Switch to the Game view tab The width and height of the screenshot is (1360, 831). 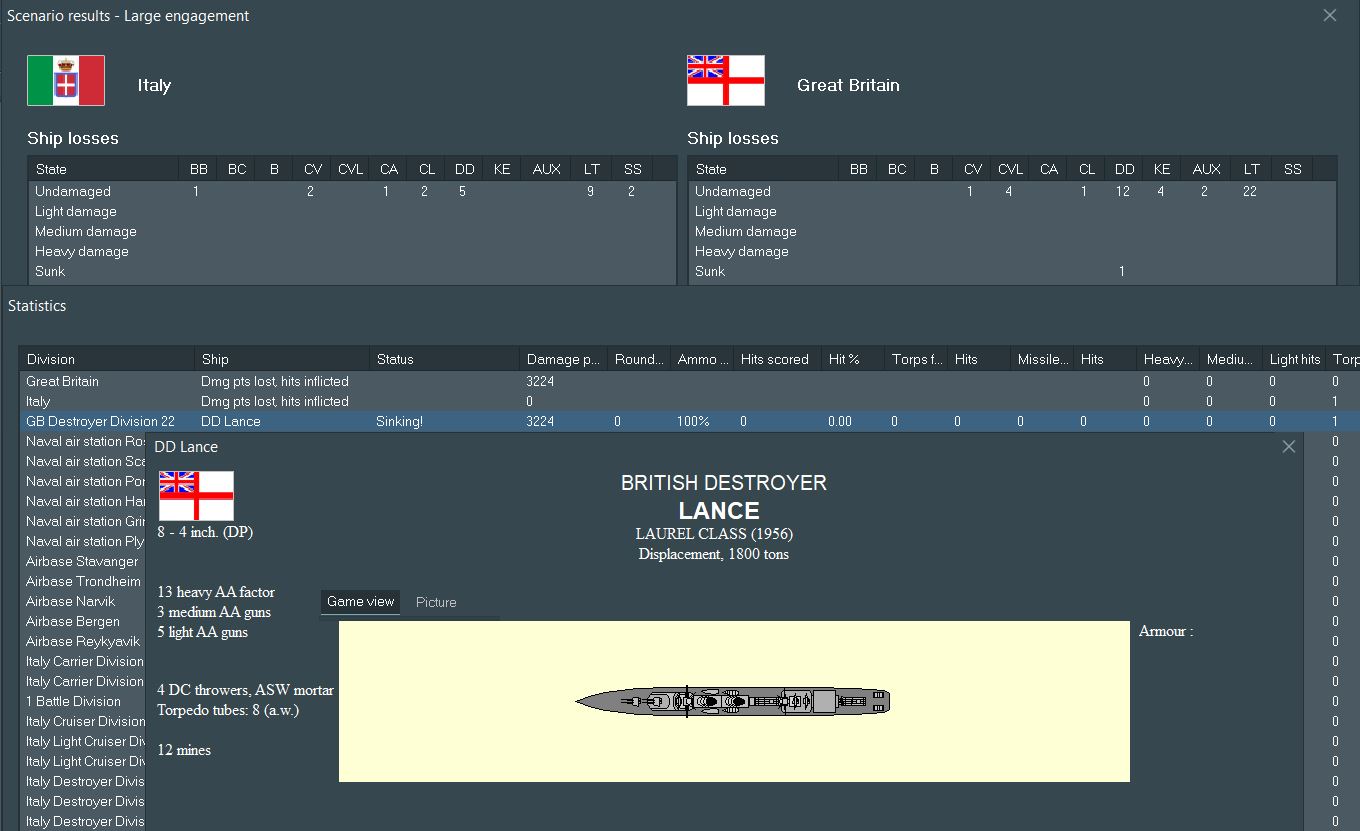360,602
